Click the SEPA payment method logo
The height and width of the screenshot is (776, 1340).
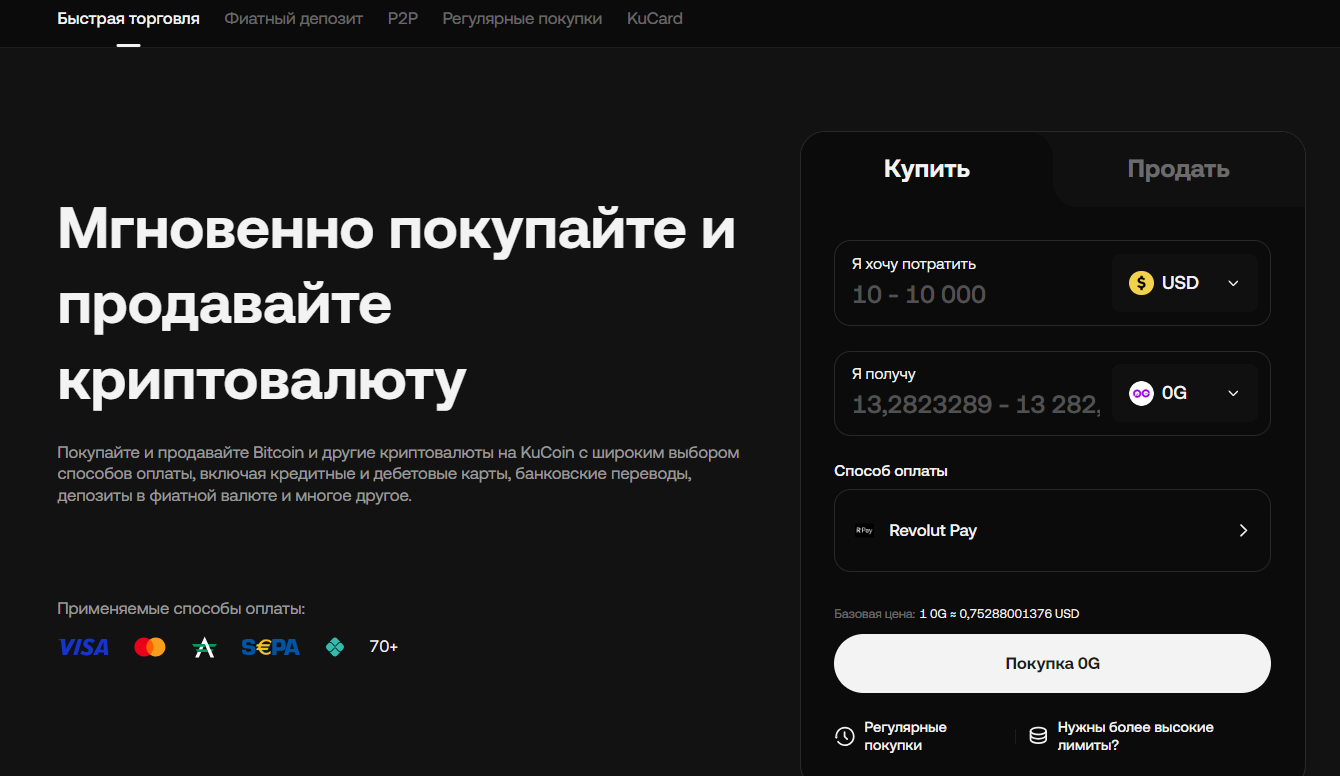coord(270,646)
